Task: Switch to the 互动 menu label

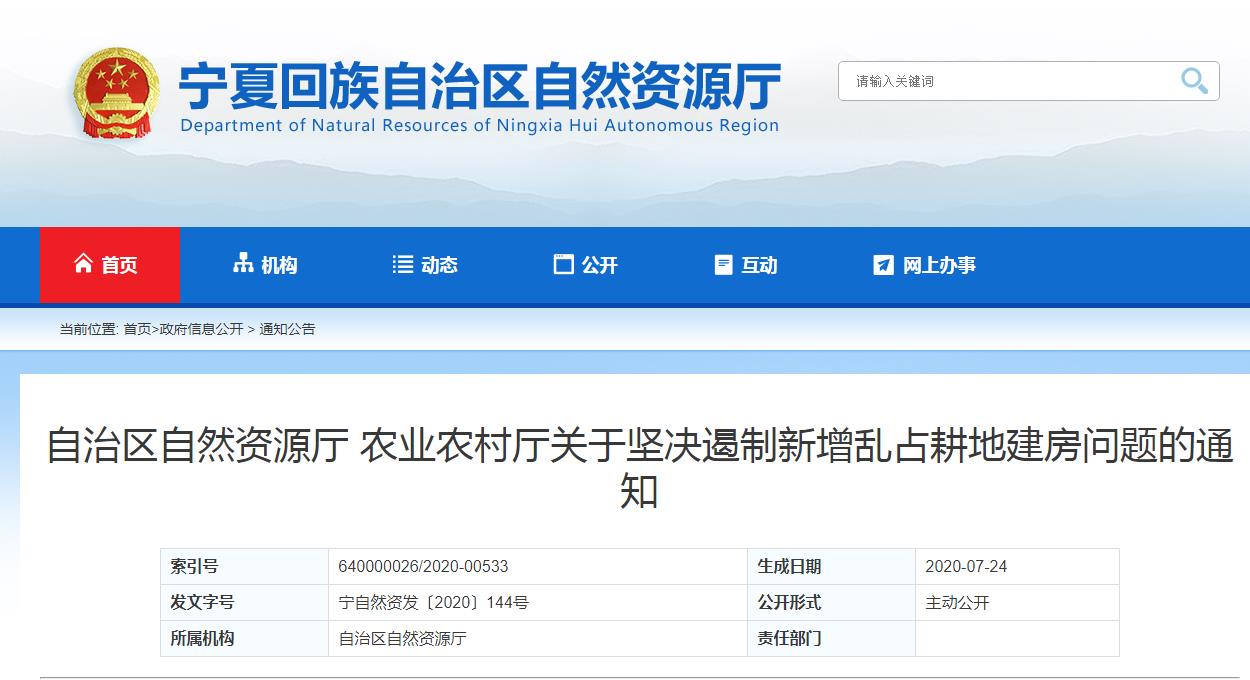Action: click(x=759, y=265)
